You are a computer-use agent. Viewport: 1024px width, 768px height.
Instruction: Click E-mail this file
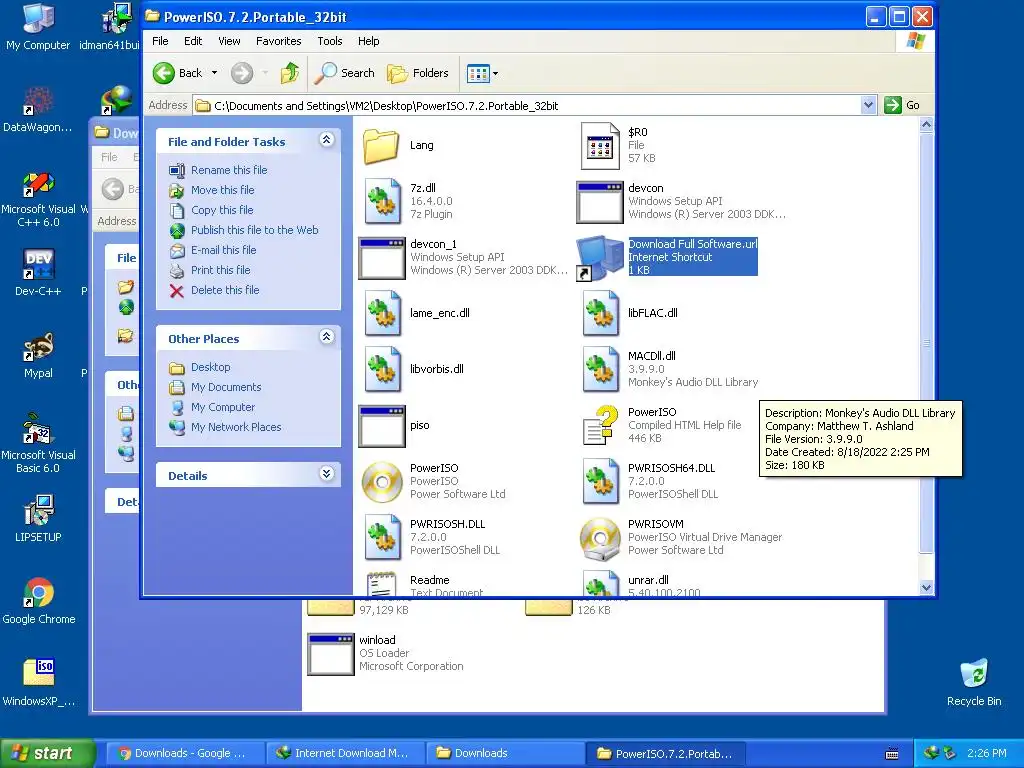[x=223, y=250]
